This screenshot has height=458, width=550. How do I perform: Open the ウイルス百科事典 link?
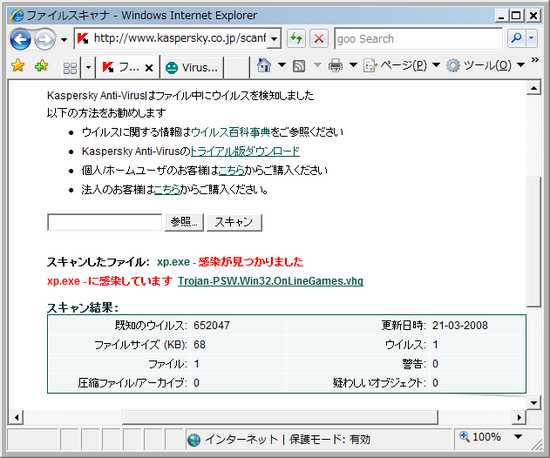[230, 132]
